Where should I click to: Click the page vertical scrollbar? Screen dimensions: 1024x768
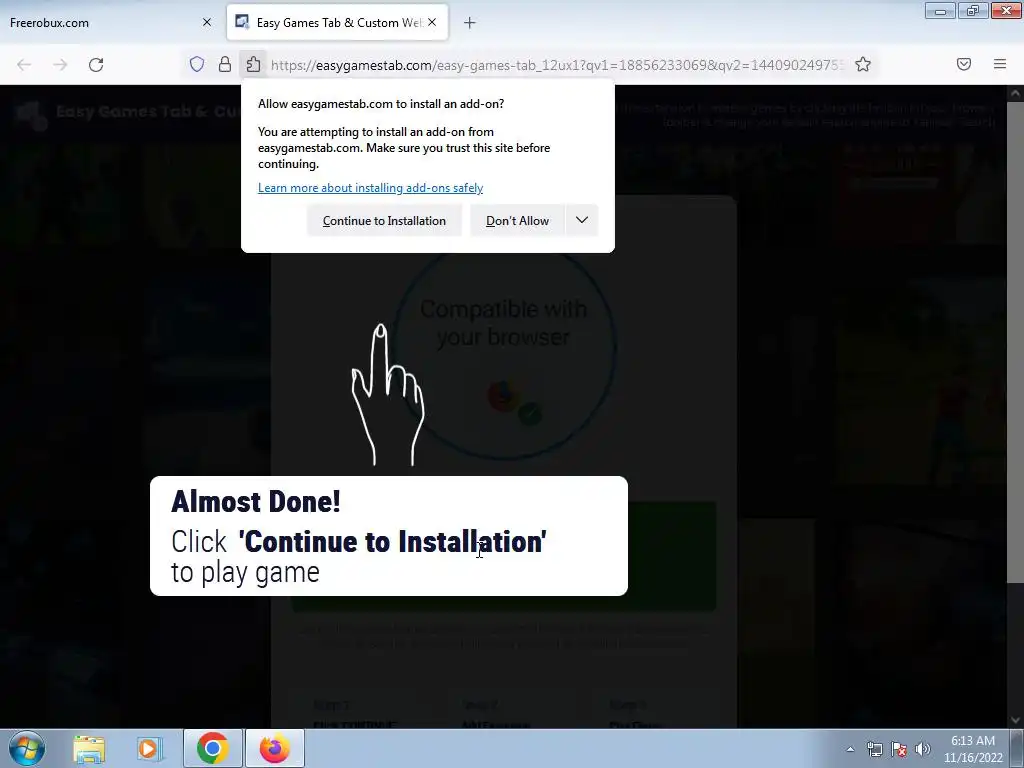[1015, 342]
